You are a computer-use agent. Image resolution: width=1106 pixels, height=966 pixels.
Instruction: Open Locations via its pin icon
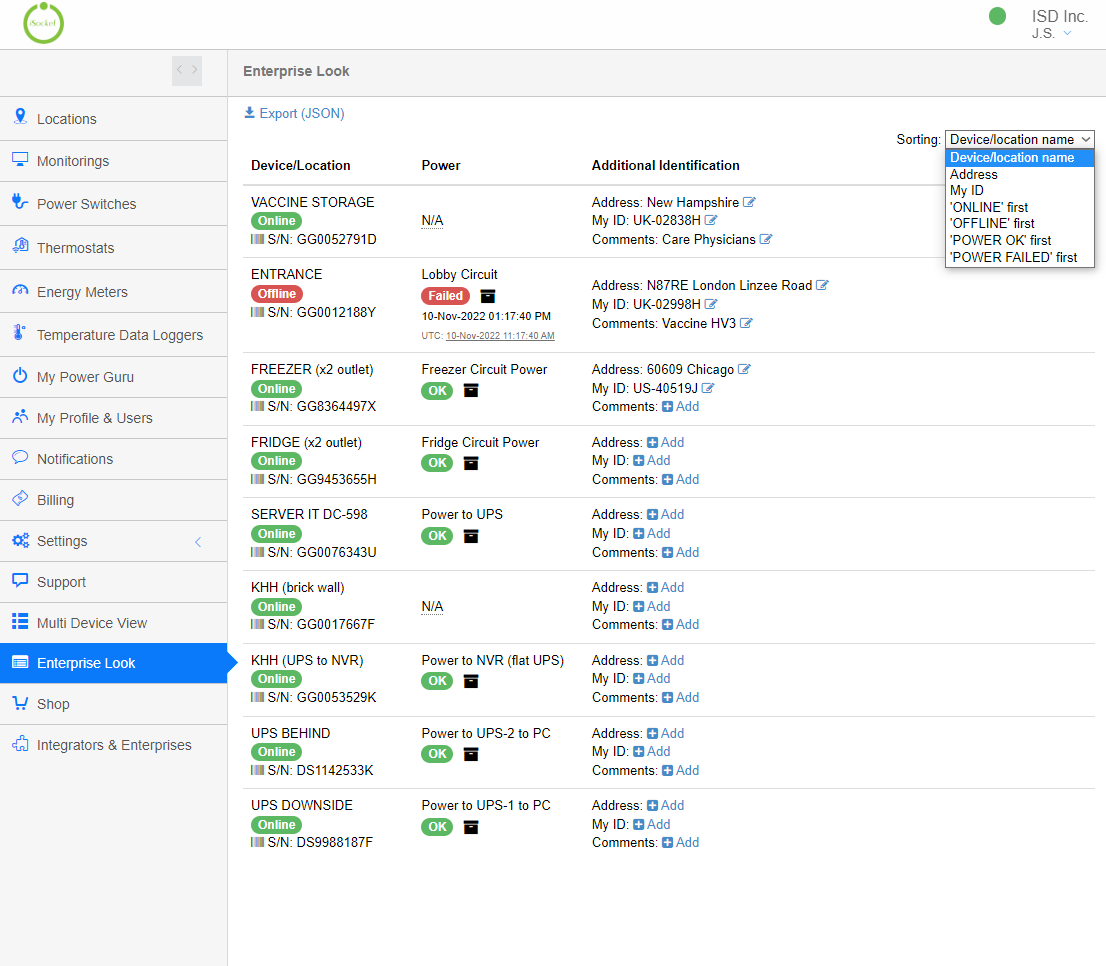click(20, 116)
